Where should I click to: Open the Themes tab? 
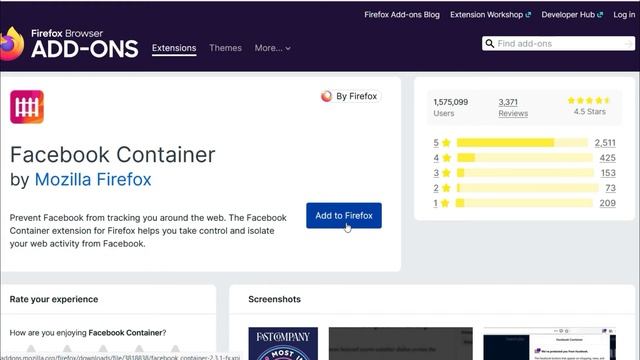coord(225,48)
